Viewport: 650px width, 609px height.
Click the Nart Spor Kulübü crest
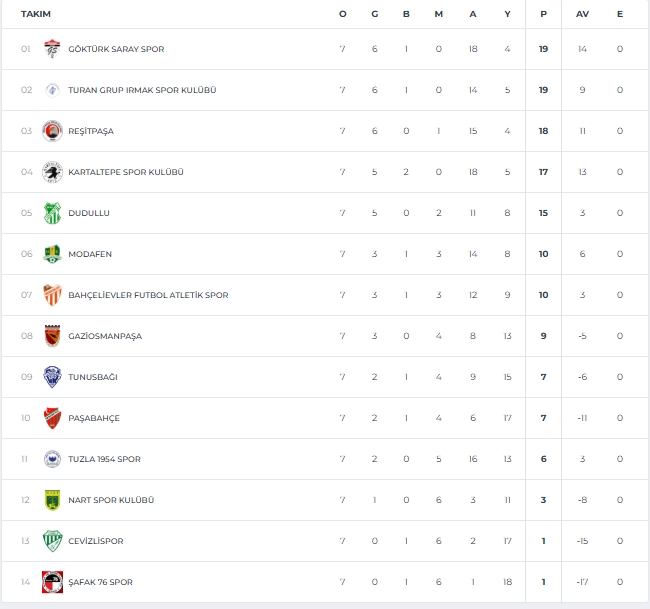click(x=52, y=500)
